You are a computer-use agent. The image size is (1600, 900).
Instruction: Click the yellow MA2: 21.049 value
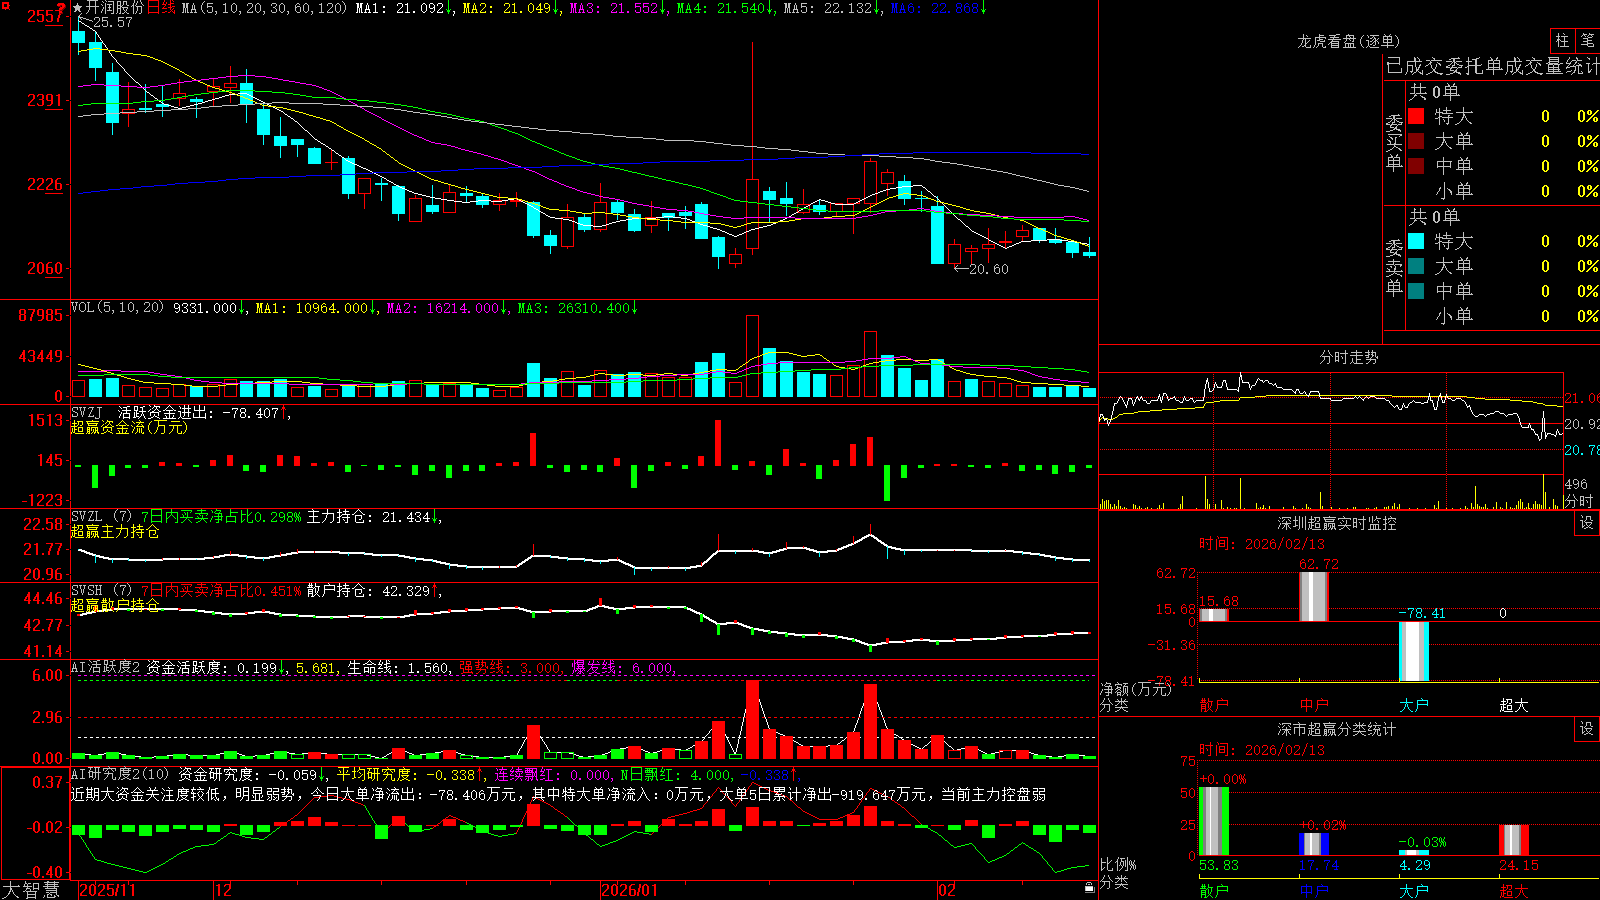[x=510, y=8]
